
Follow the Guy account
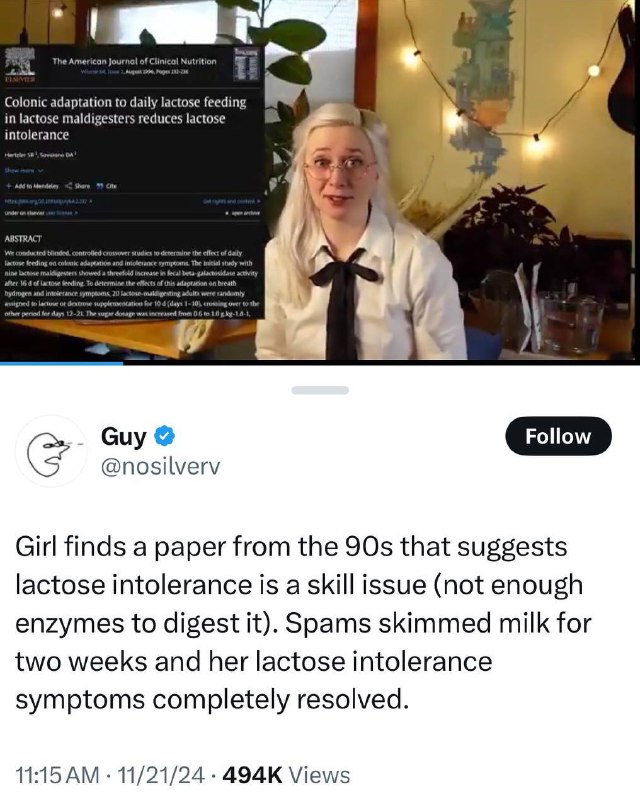click(x=558, y=436)
